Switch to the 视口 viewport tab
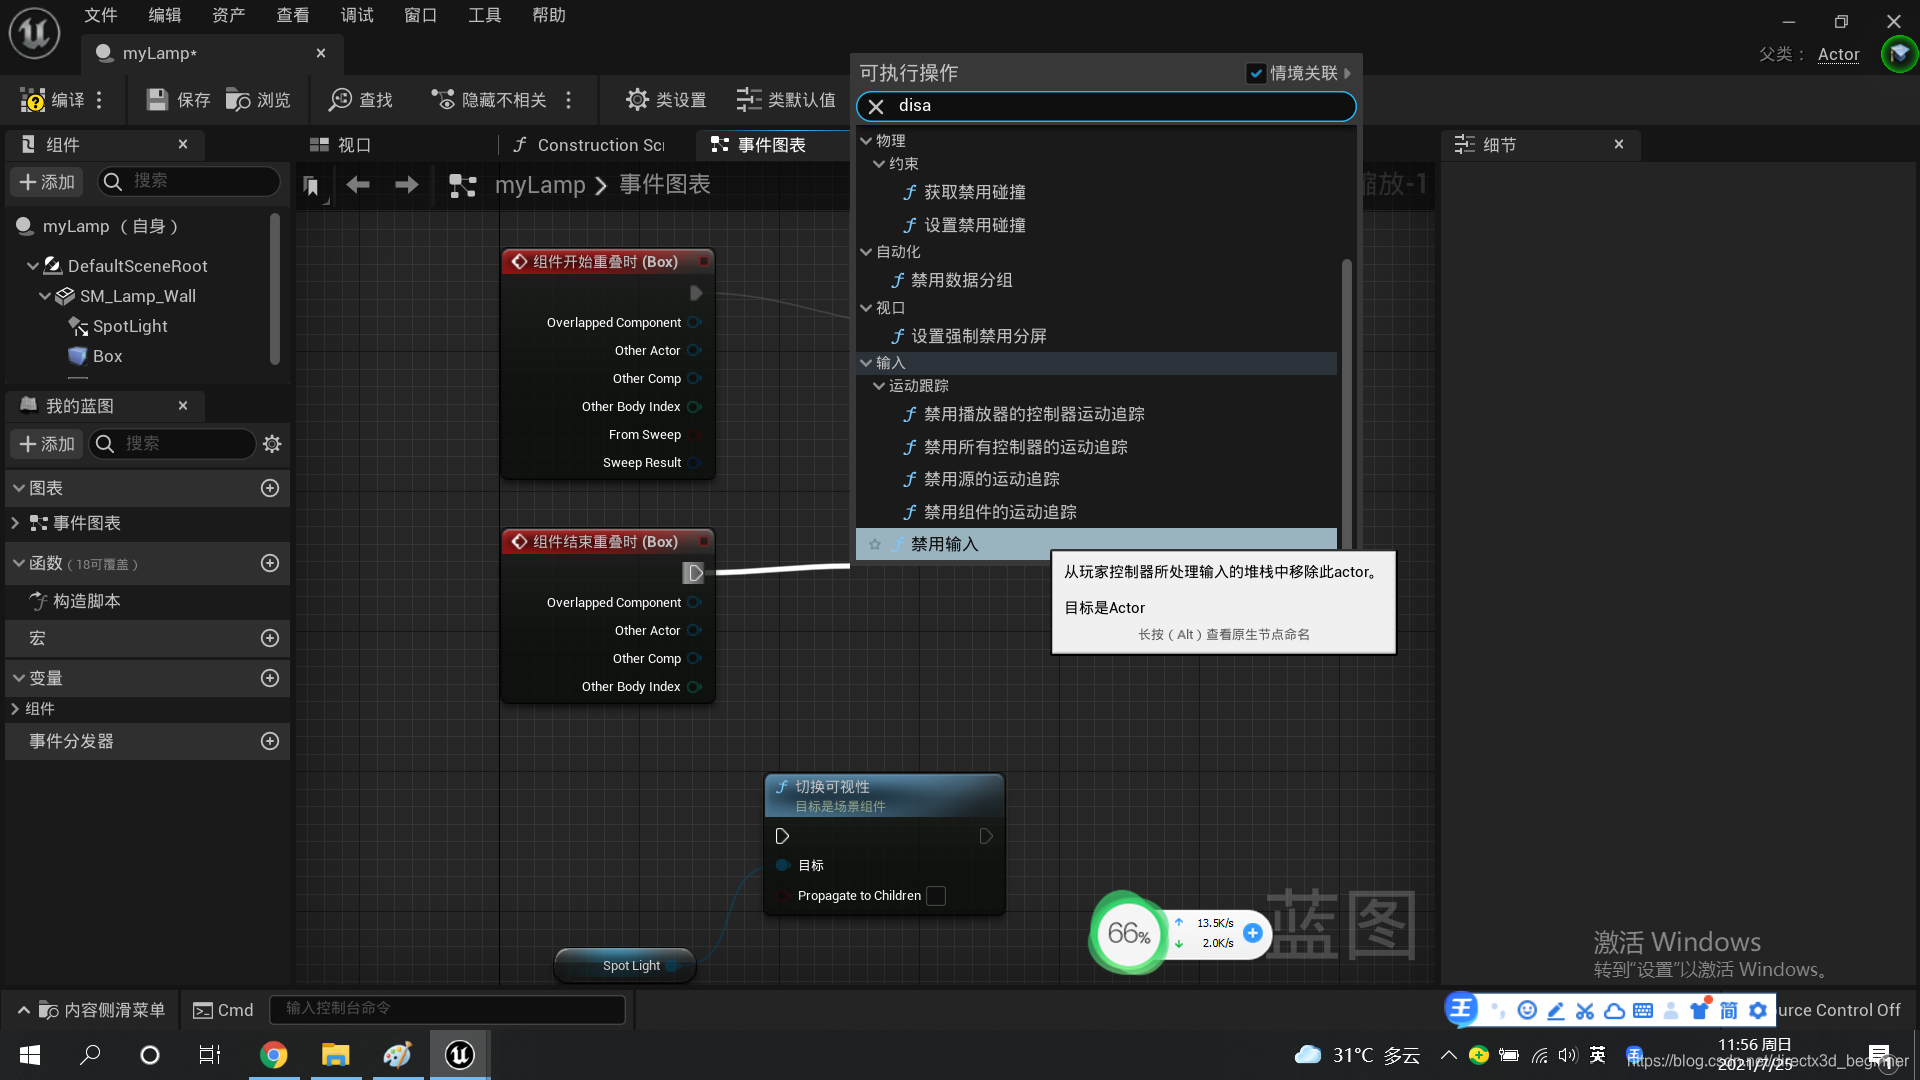Image resolution: width=1920 pixels, height=1080 pixels. click(342, 145)
